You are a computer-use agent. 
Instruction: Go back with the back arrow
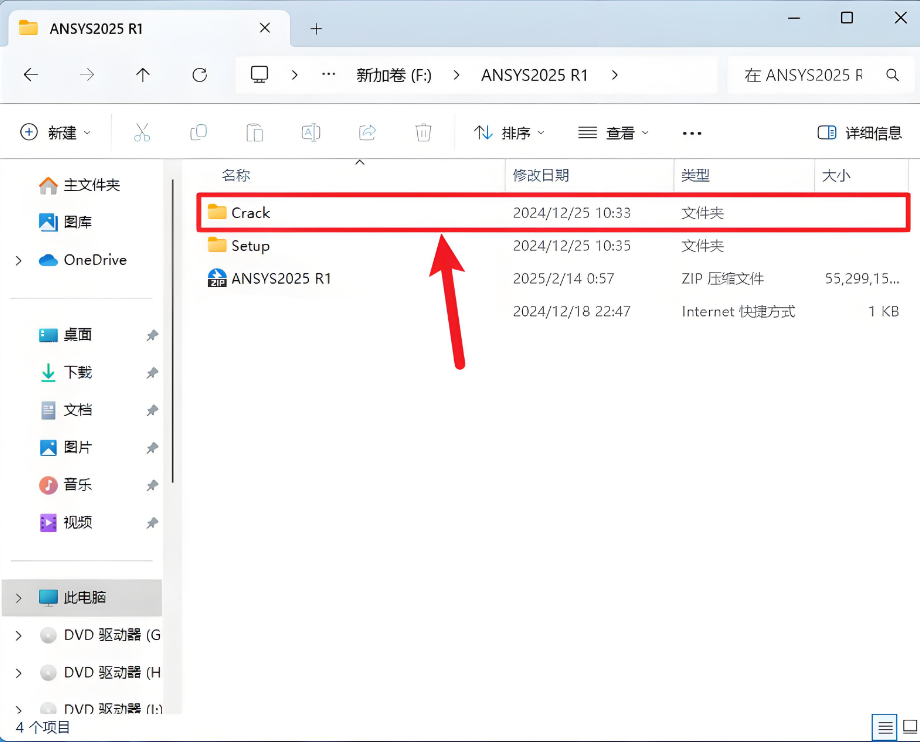[x=31, y=74]
